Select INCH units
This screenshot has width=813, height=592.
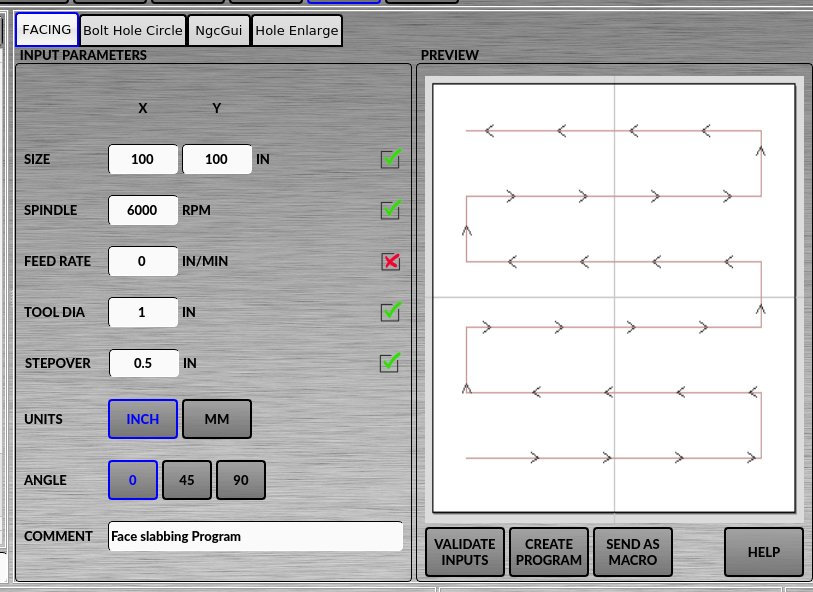click(x=143, y=419)
